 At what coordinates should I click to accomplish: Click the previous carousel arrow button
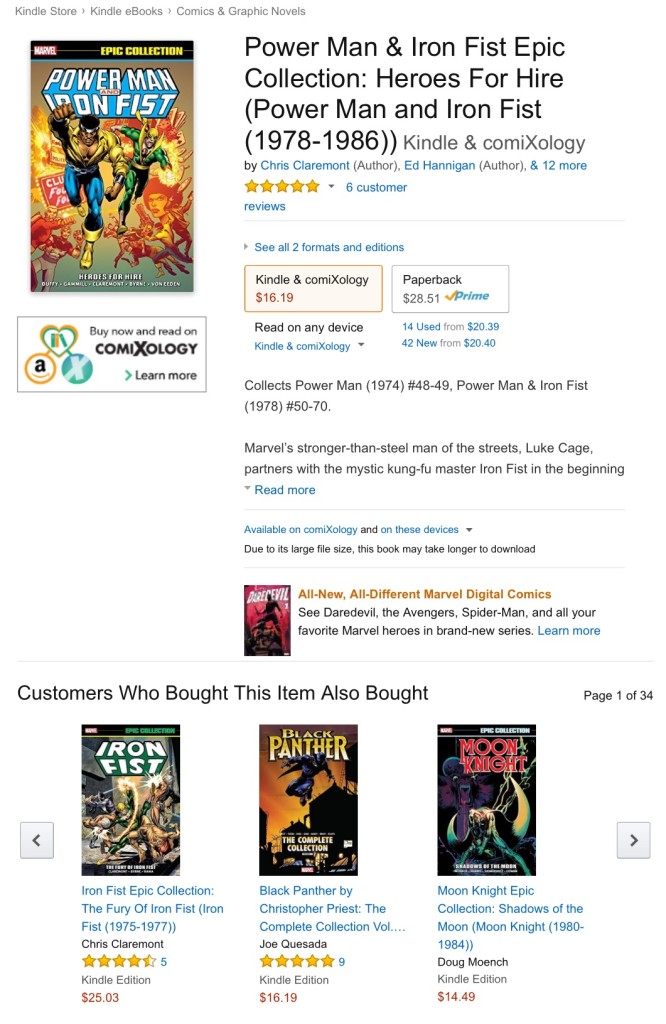[x=36, y=840]
